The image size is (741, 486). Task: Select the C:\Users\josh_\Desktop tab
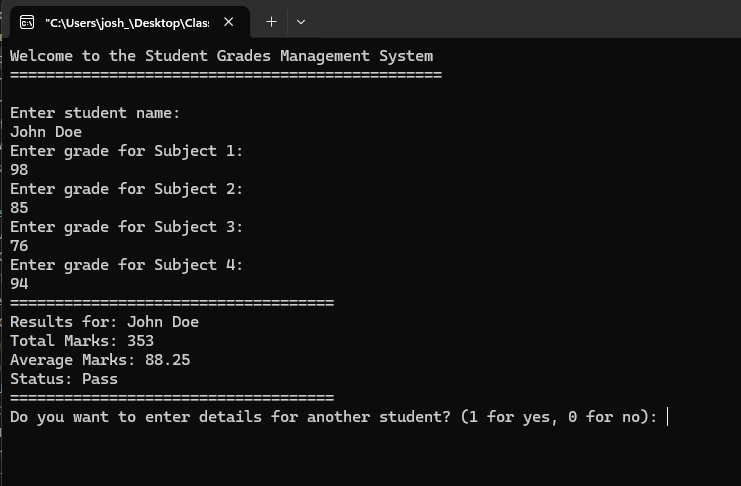[127, 21]
